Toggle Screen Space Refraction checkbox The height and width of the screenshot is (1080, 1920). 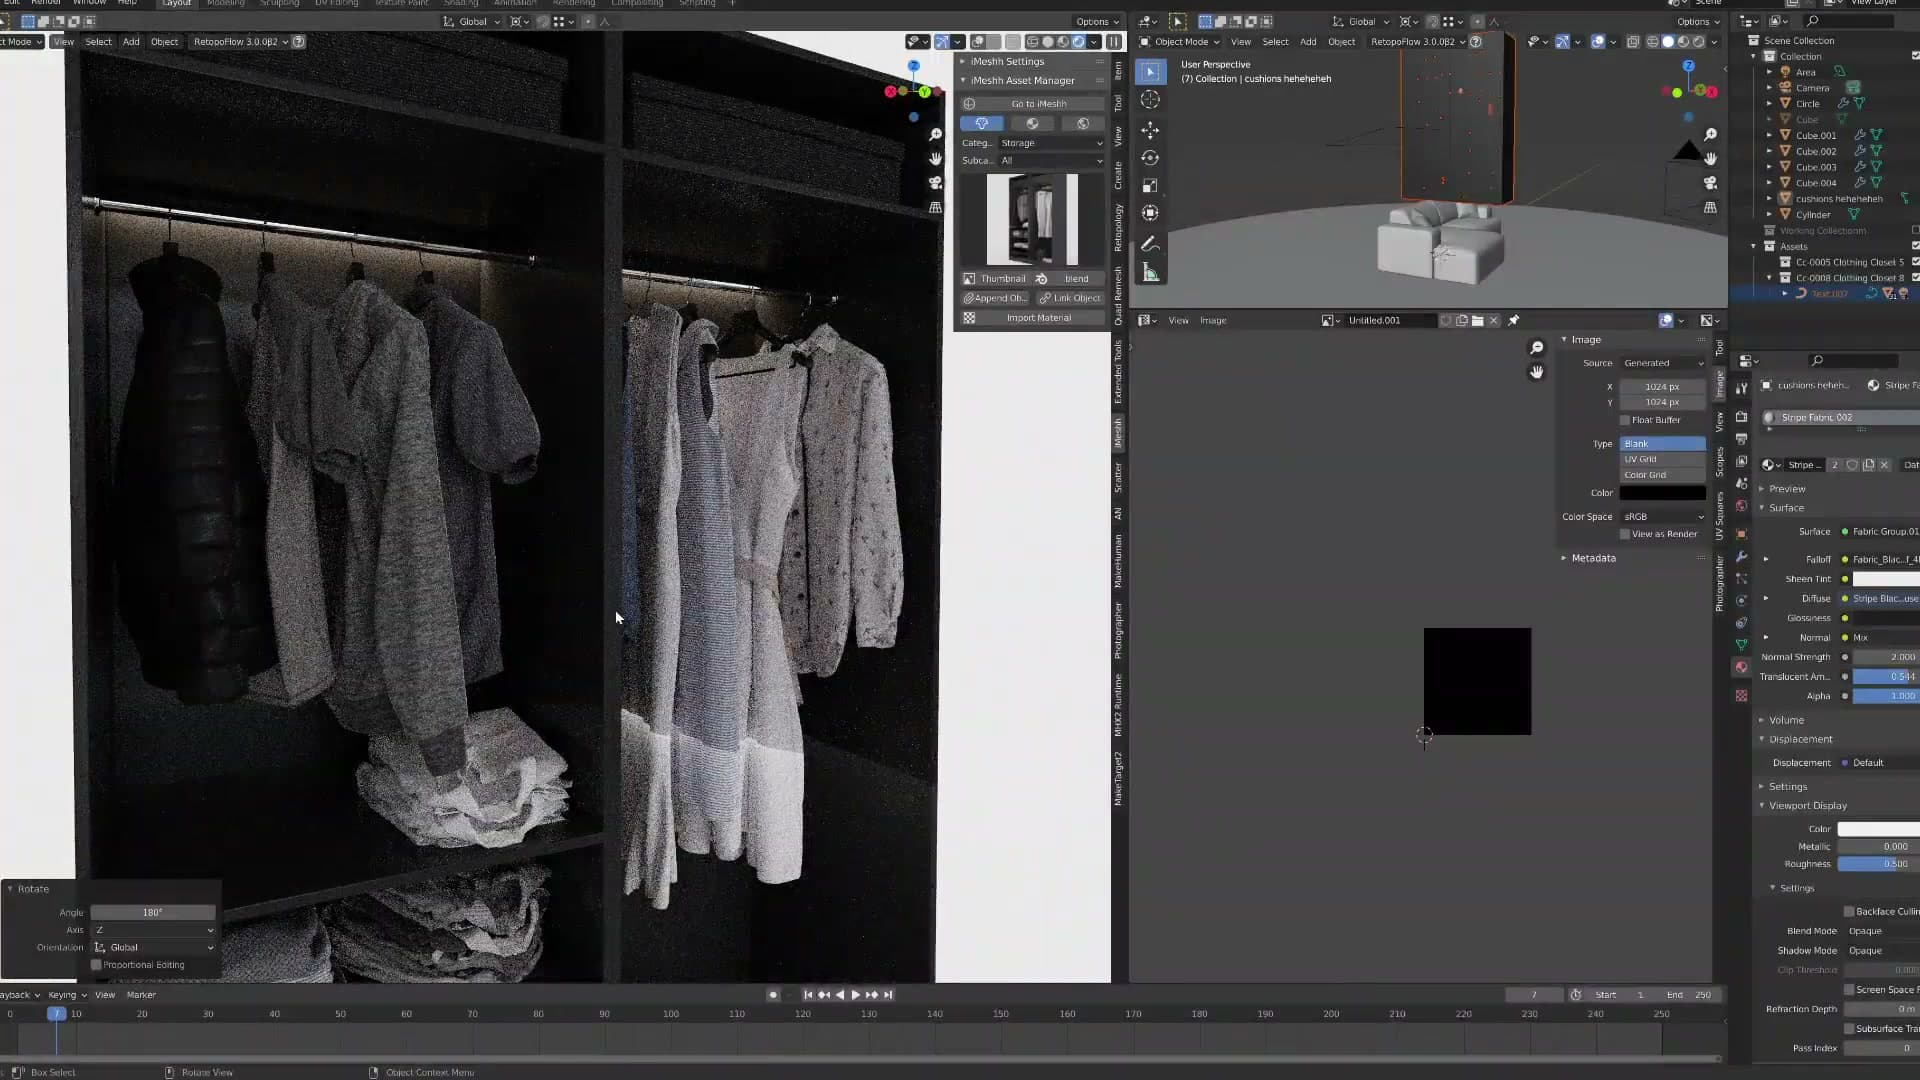coord(1849,990)
